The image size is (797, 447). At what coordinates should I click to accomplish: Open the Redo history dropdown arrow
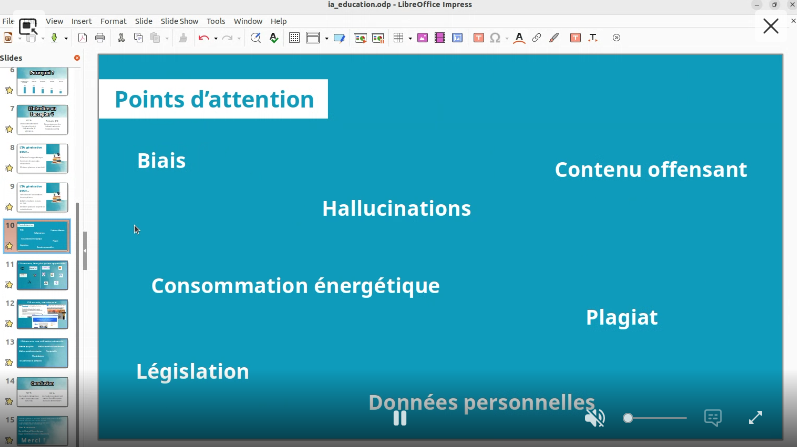point(239,38)
